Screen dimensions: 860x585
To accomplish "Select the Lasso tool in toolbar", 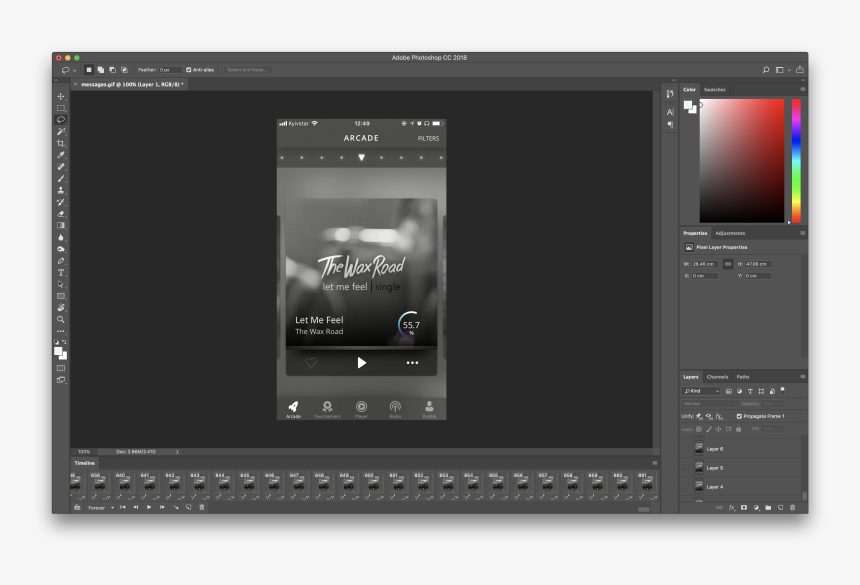I will tap(61, 120).
